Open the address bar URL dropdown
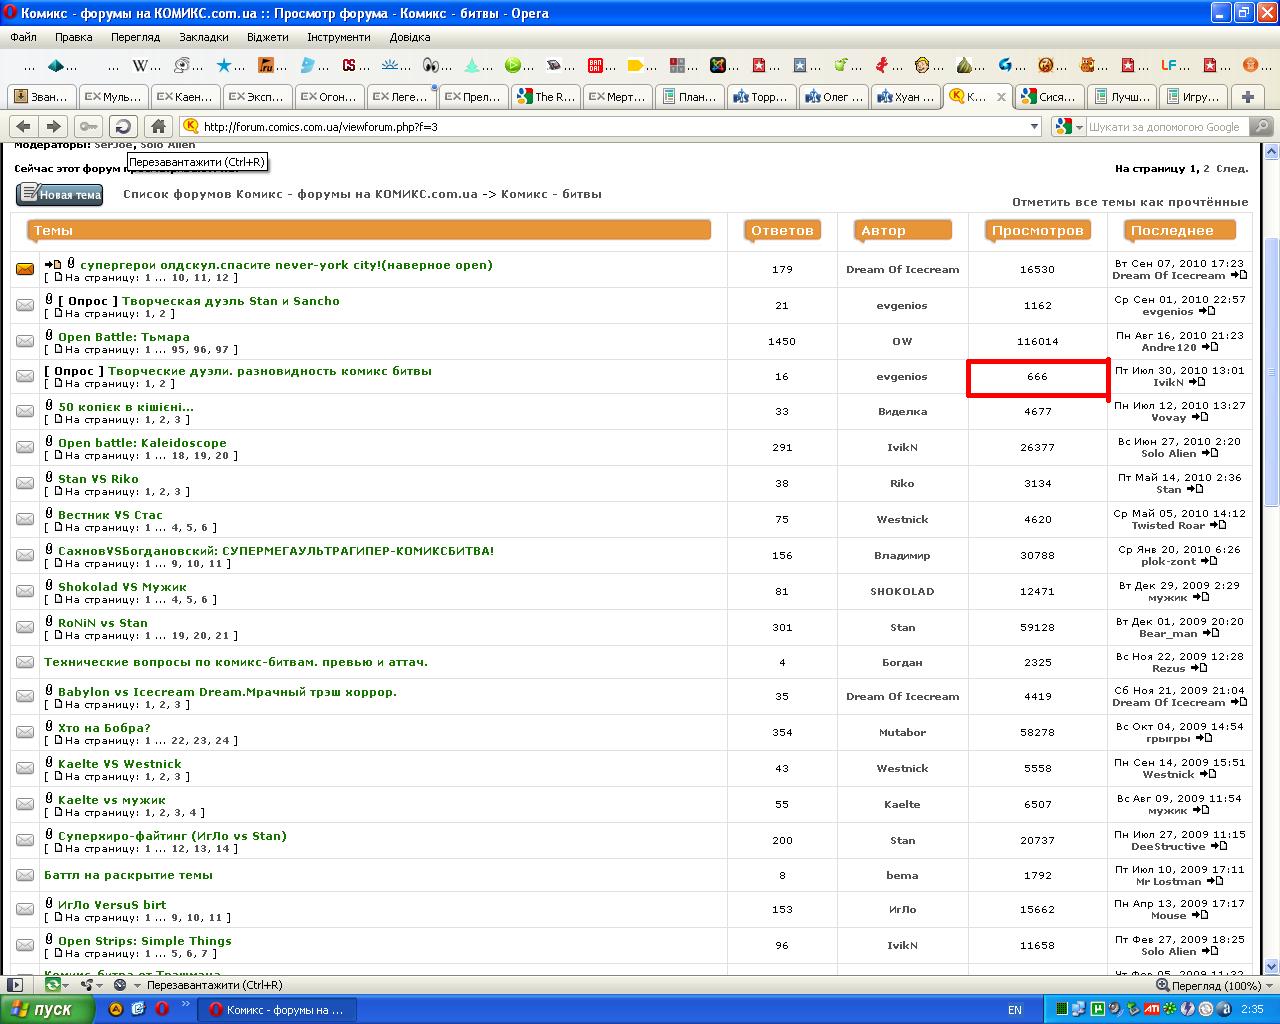The image size is (1280, 1024). point(1034,127)
